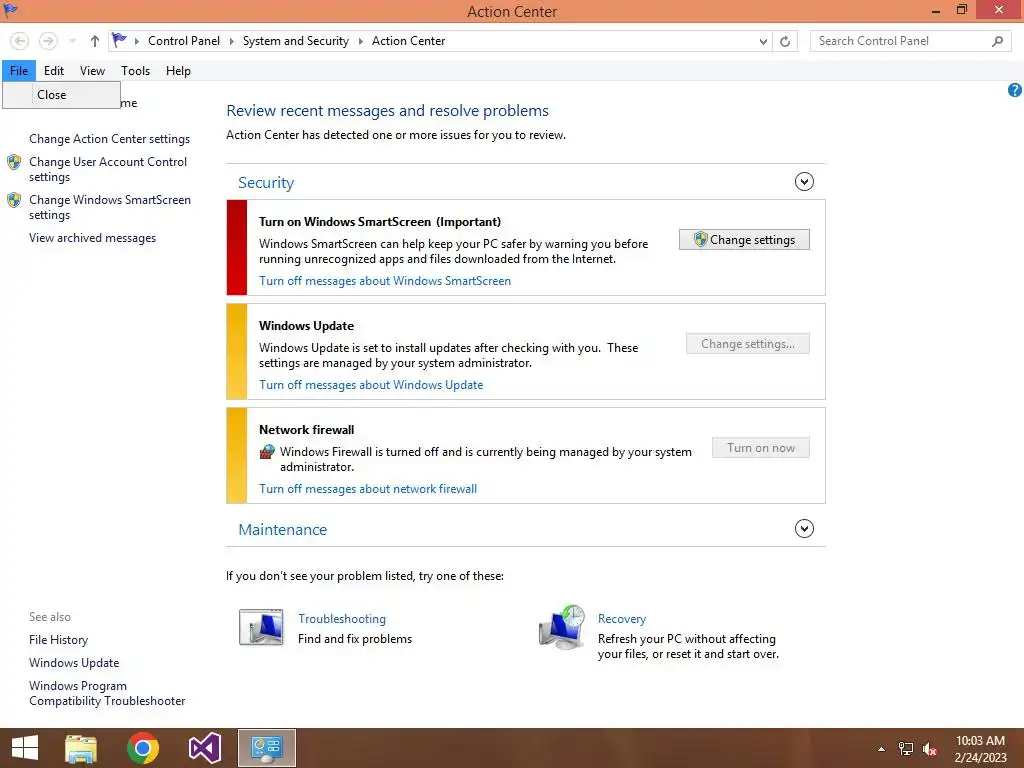Open the taskbar clock and date
Screen dimensions: 1024x768
coord(980,749)
